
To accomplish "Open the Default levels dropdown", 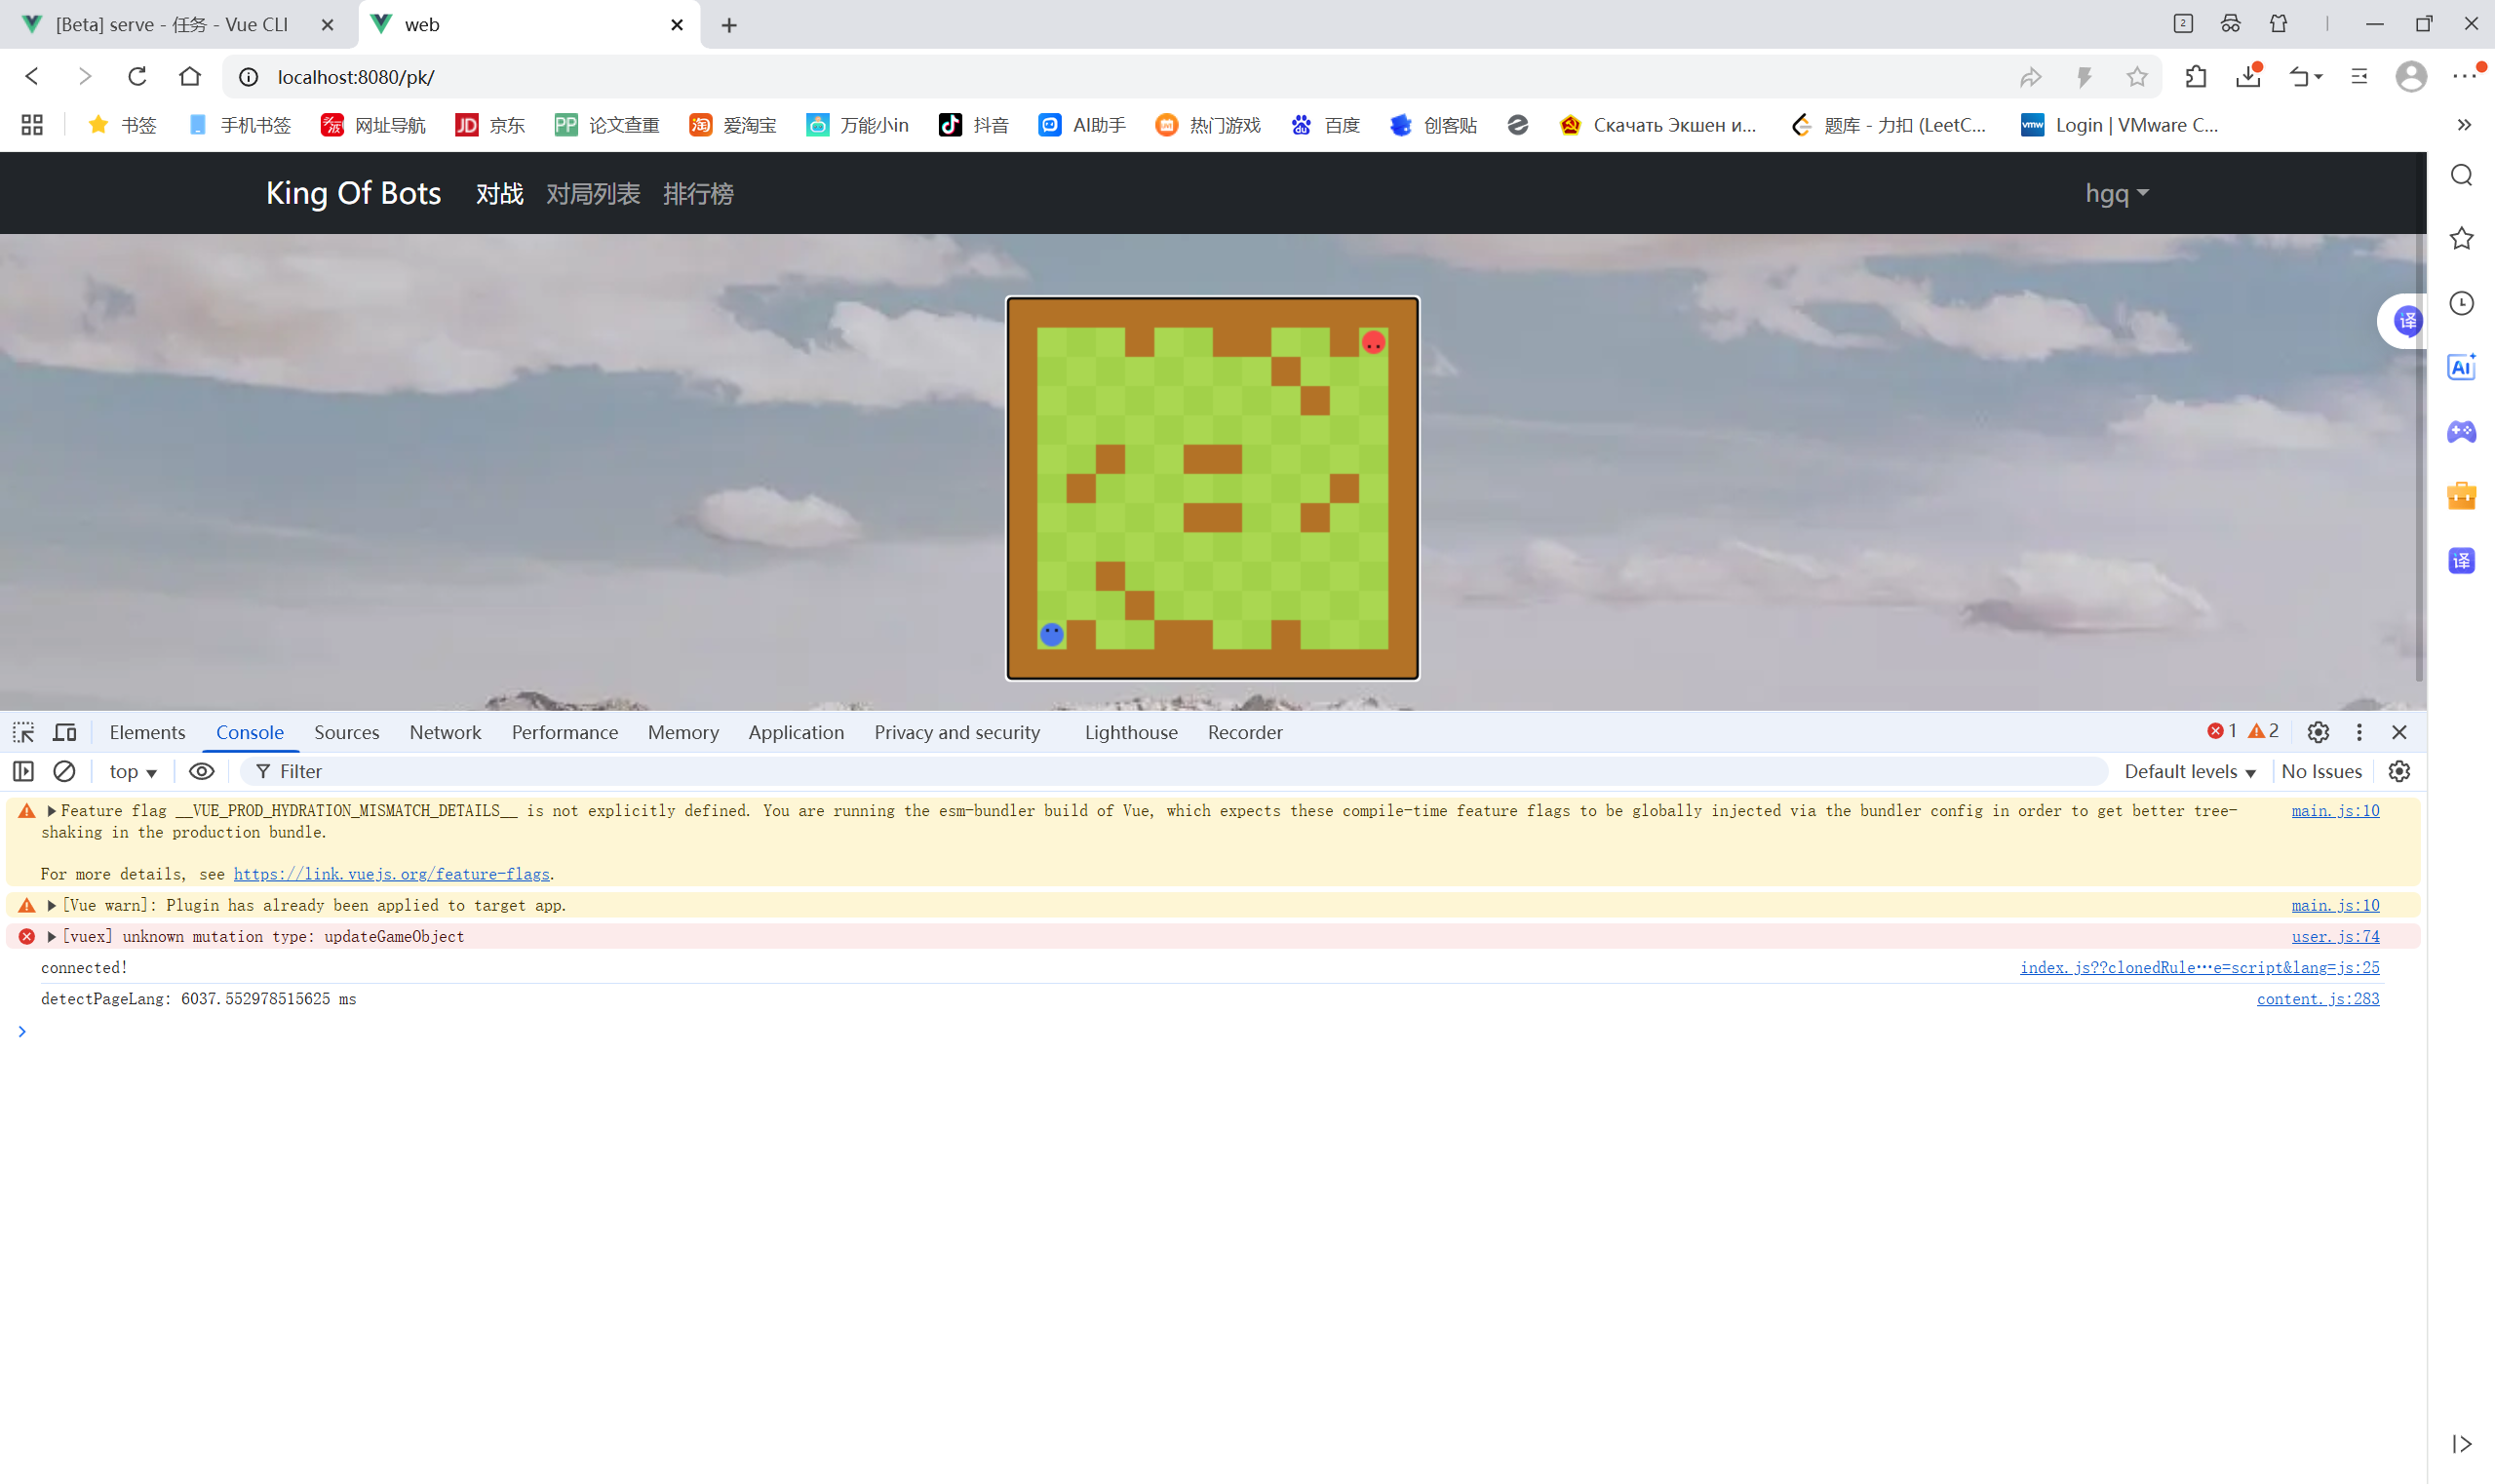I will point(2189,771).
